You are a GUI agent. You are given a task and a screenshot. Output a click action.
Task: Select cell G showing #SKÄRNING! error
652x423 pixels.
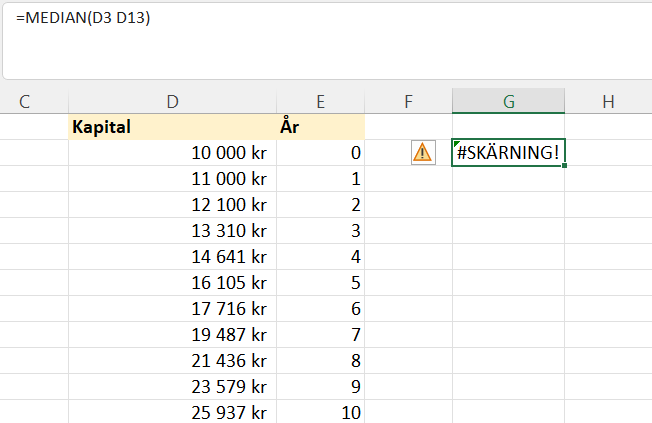[508, 152]
